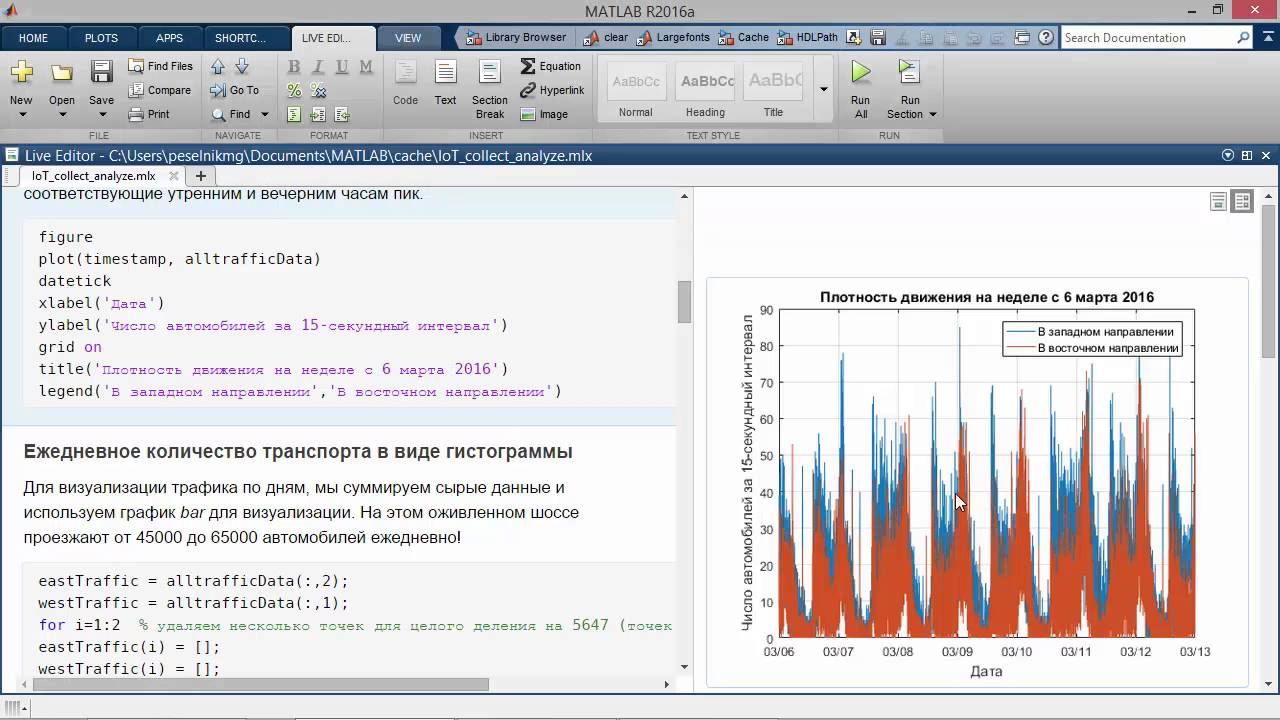Image resolution: width=1280 pixels, height=720 pixels.
Task: Print the live script
Action: [149, 114]
